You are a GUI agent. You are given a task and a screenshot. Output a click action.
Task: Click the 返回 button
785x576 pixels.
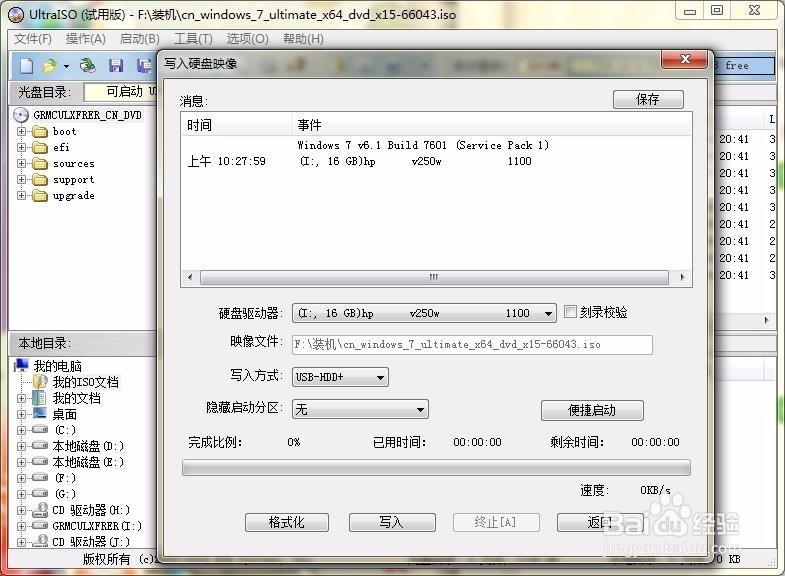(600, 522)
